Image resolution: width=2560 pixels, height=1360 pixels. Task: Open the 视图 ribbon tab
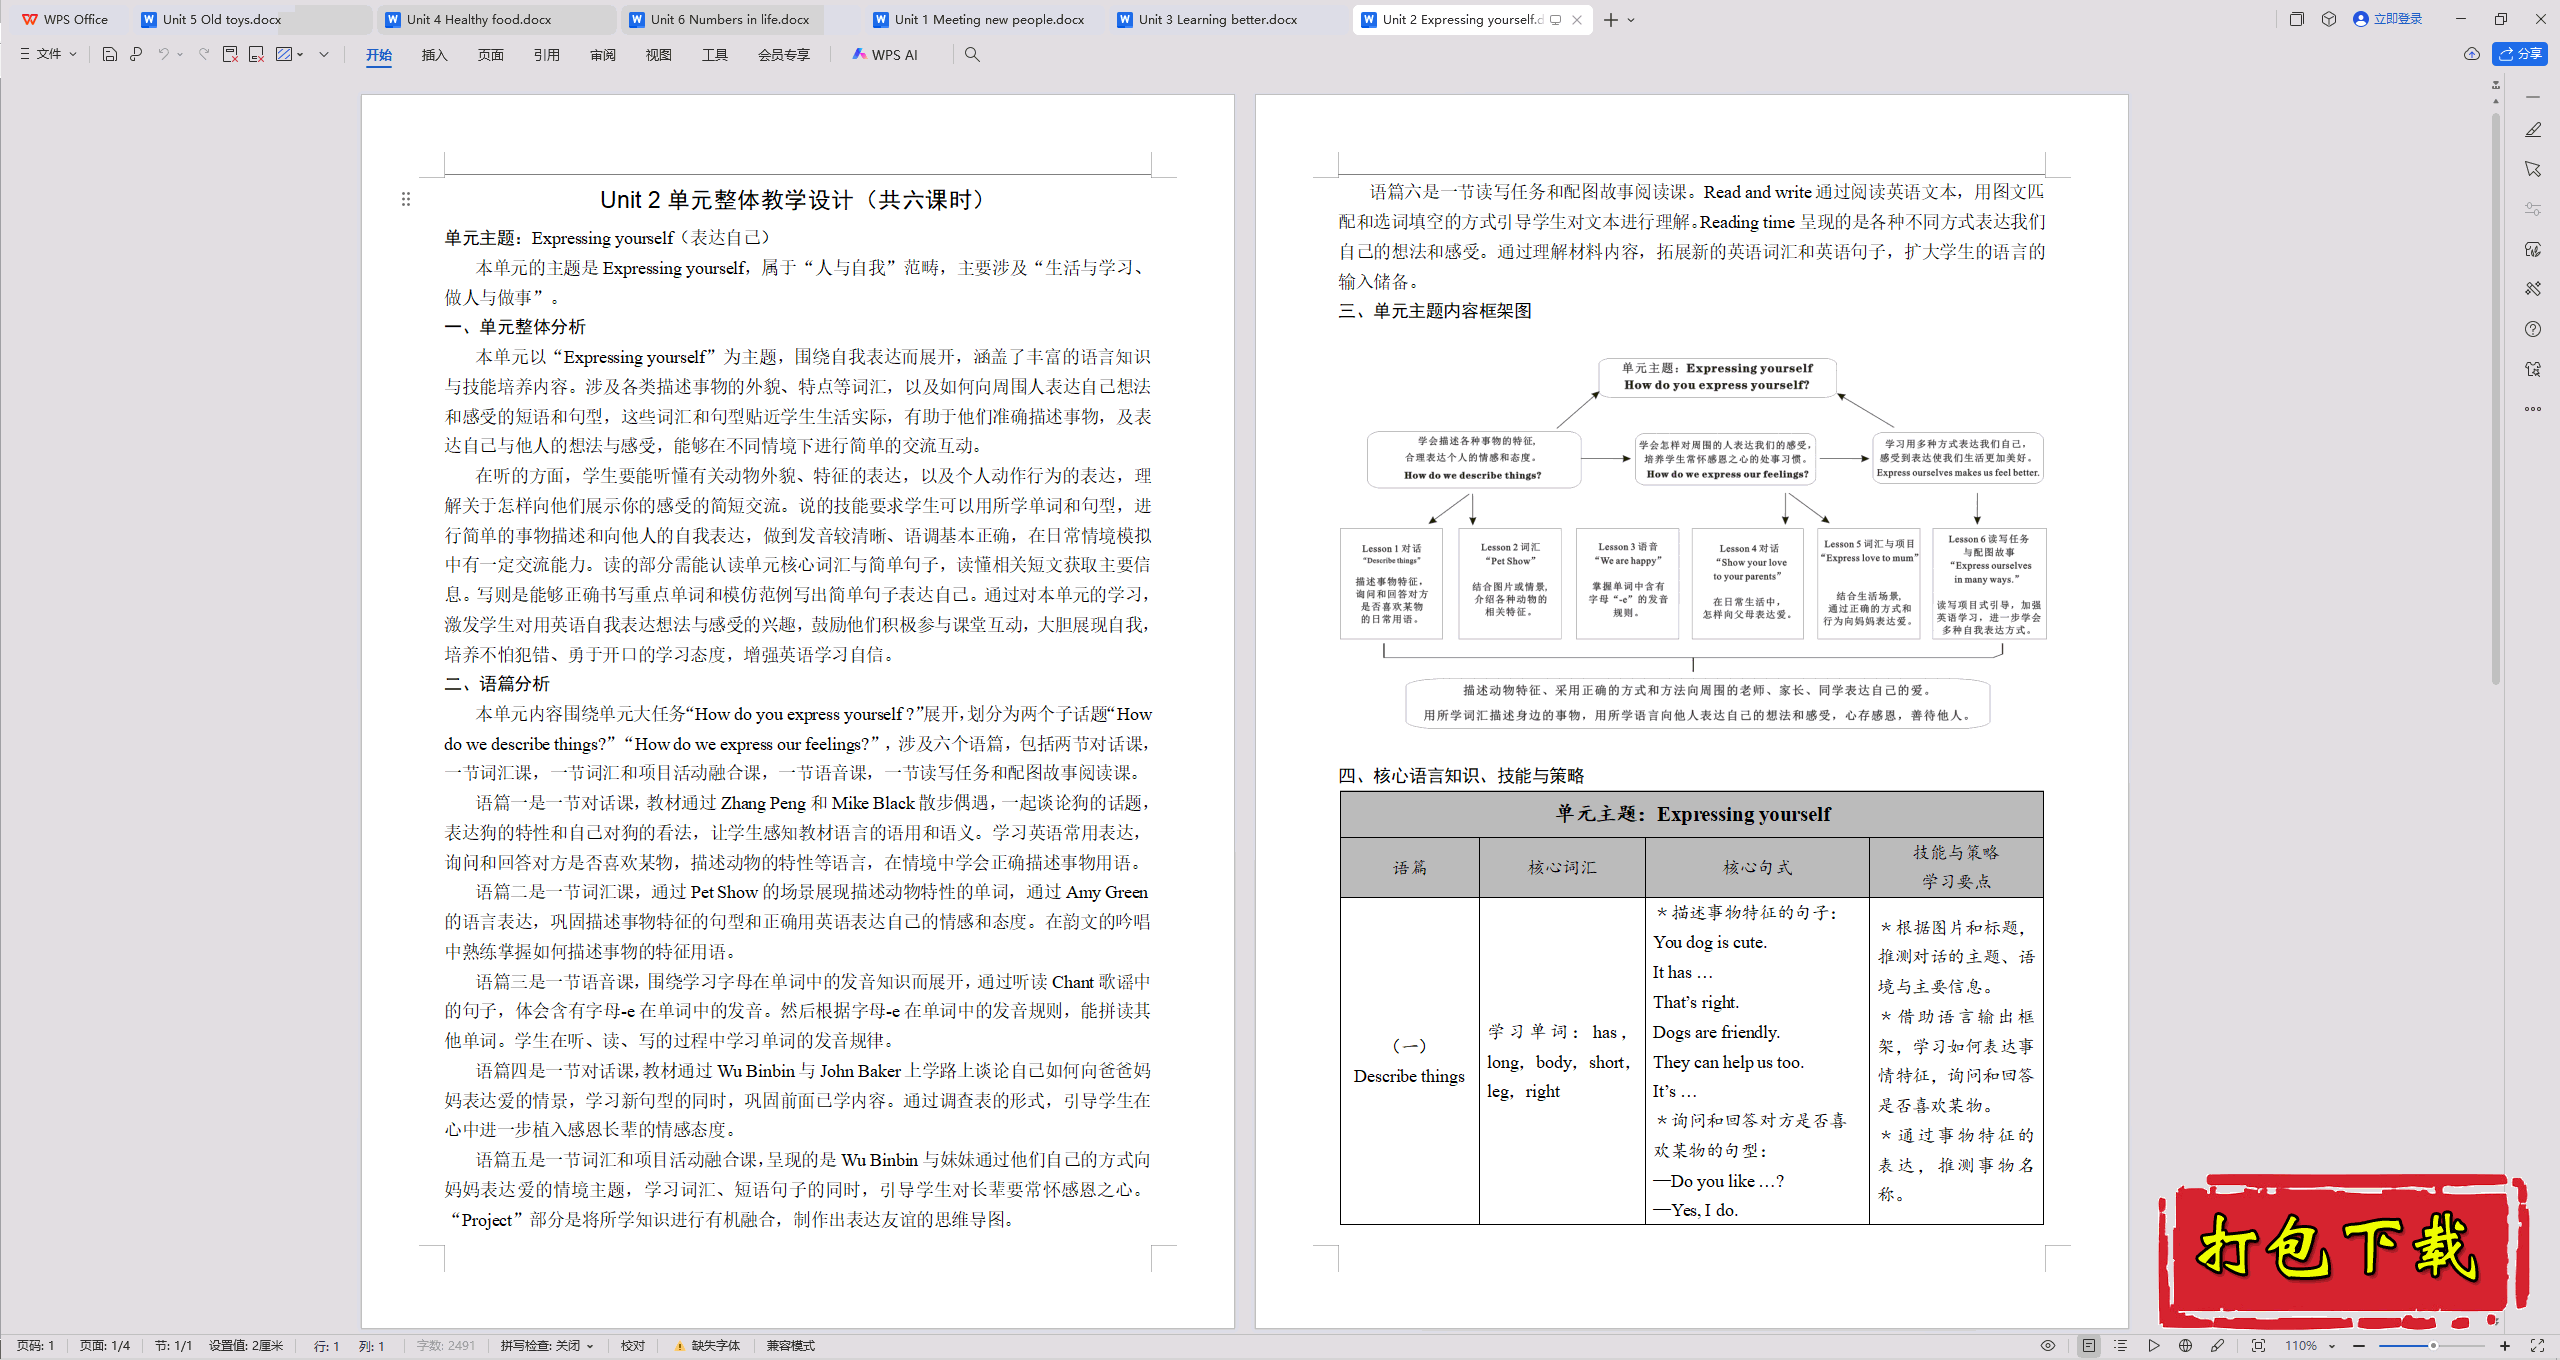[658, 55]
